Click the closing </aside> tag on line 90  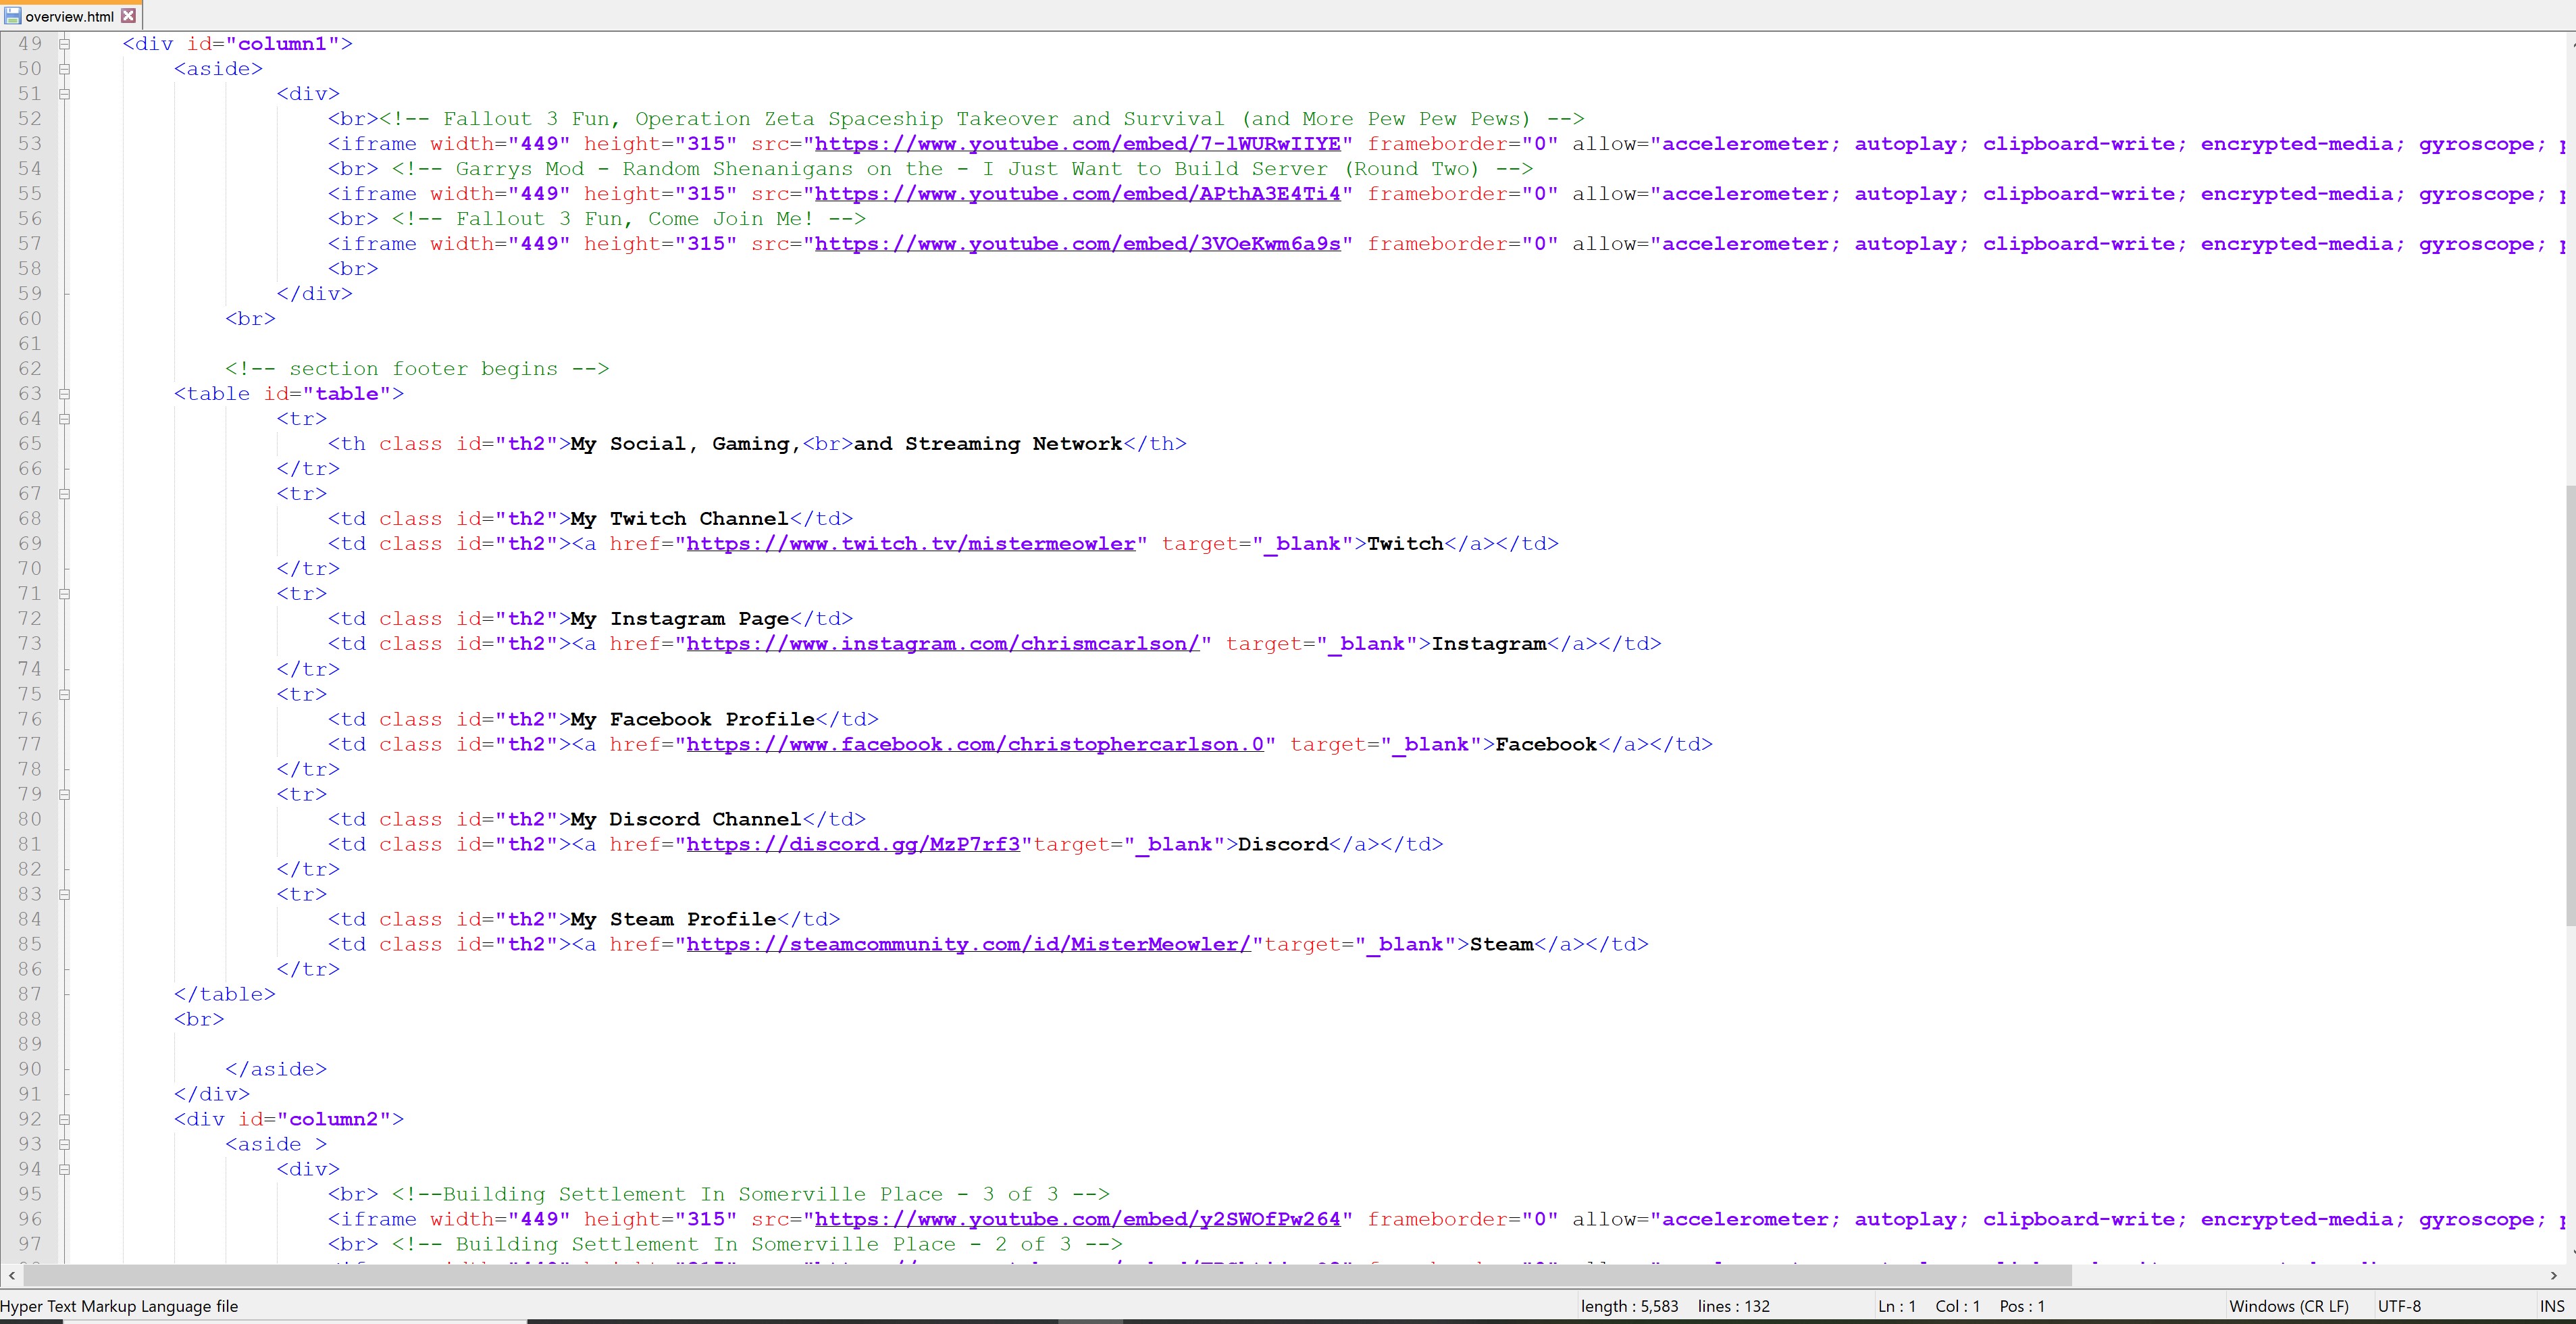tap(276, 1069)
